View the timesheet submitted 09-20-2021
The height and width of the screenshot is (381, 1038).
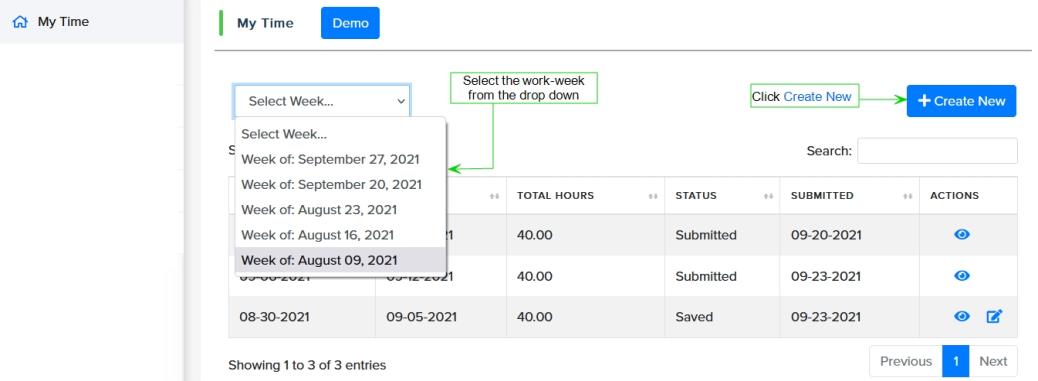pos(961,234)
